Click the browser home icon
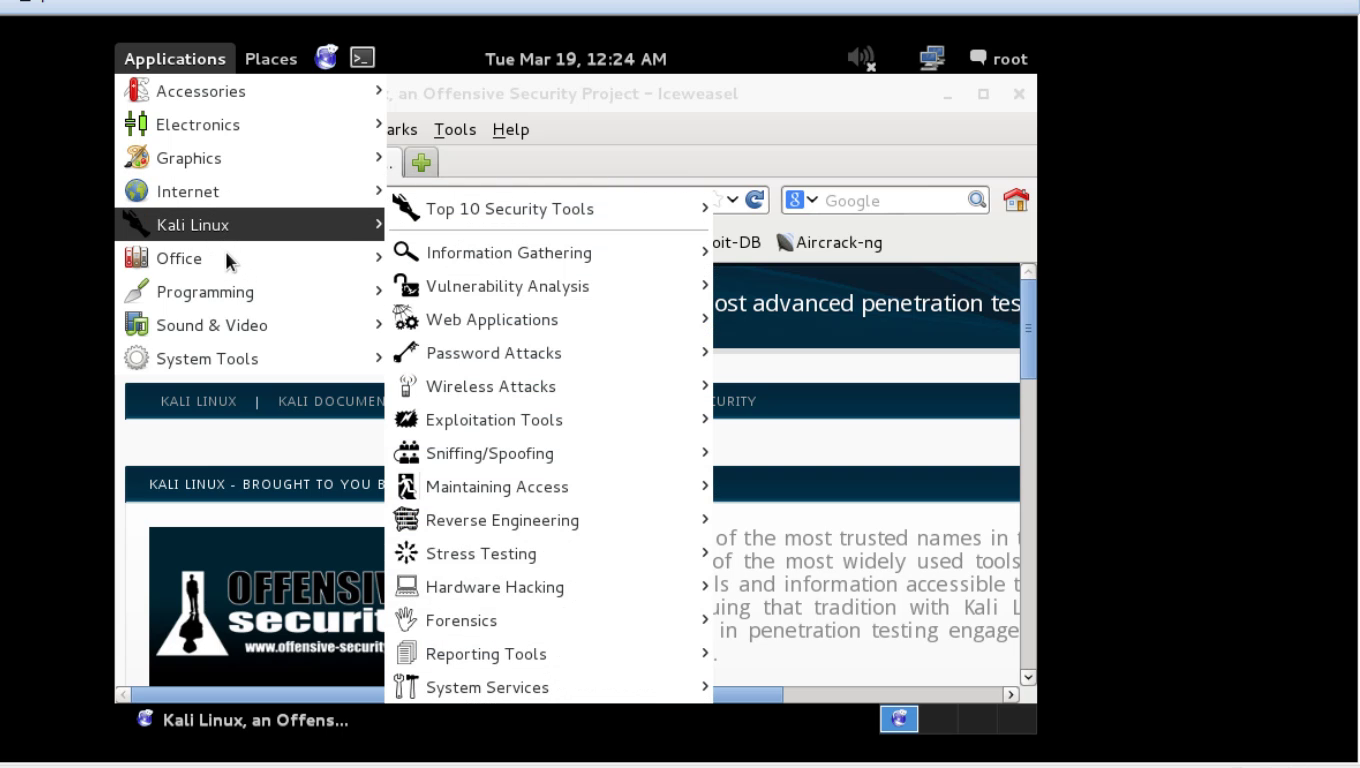Screen dimensions: 1360x768 coord(1016,200)
